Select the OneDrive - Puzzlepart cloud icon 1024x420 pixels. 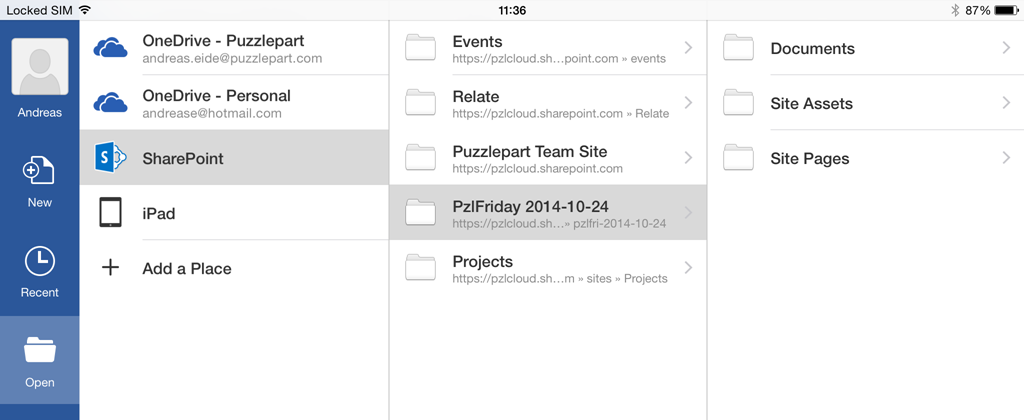[x=110, y=48]
